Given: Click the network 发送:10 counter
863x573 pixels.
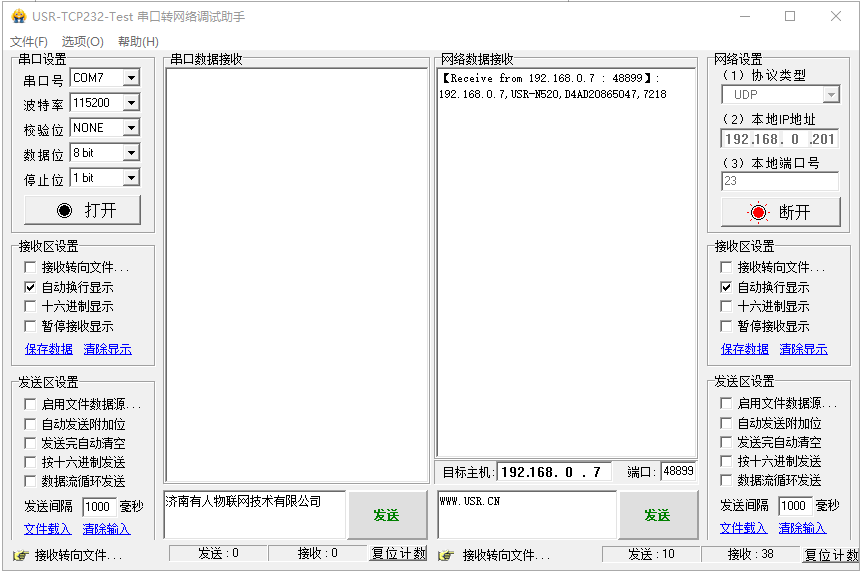Looking at the screenshot, I should click(651, 554).
